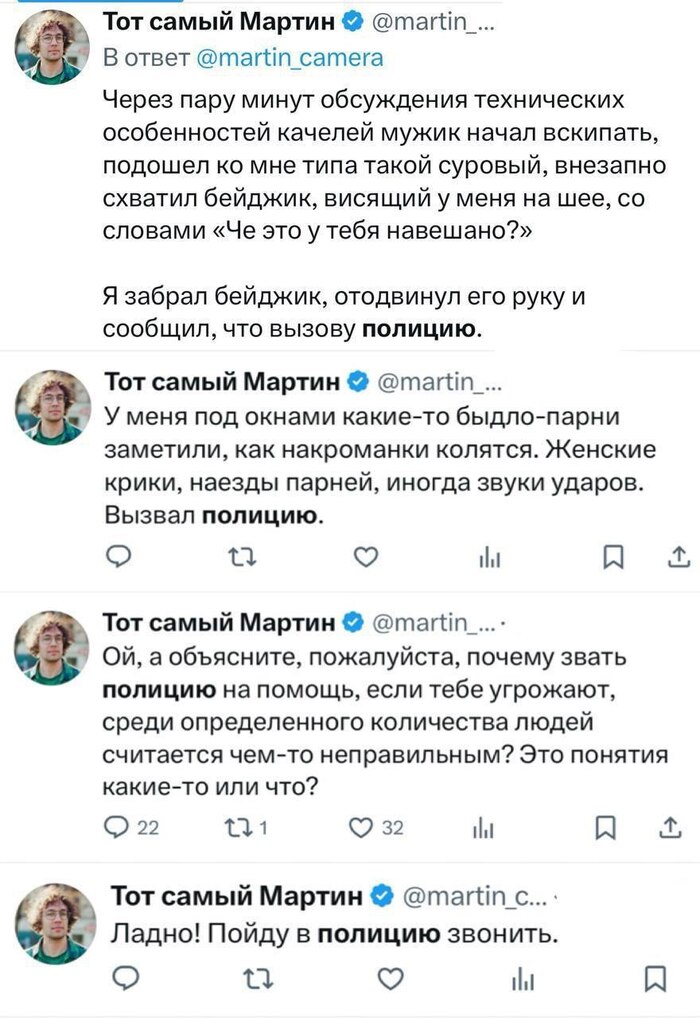Share the "Ой, а объясните" tweet

tap(668, 827)
